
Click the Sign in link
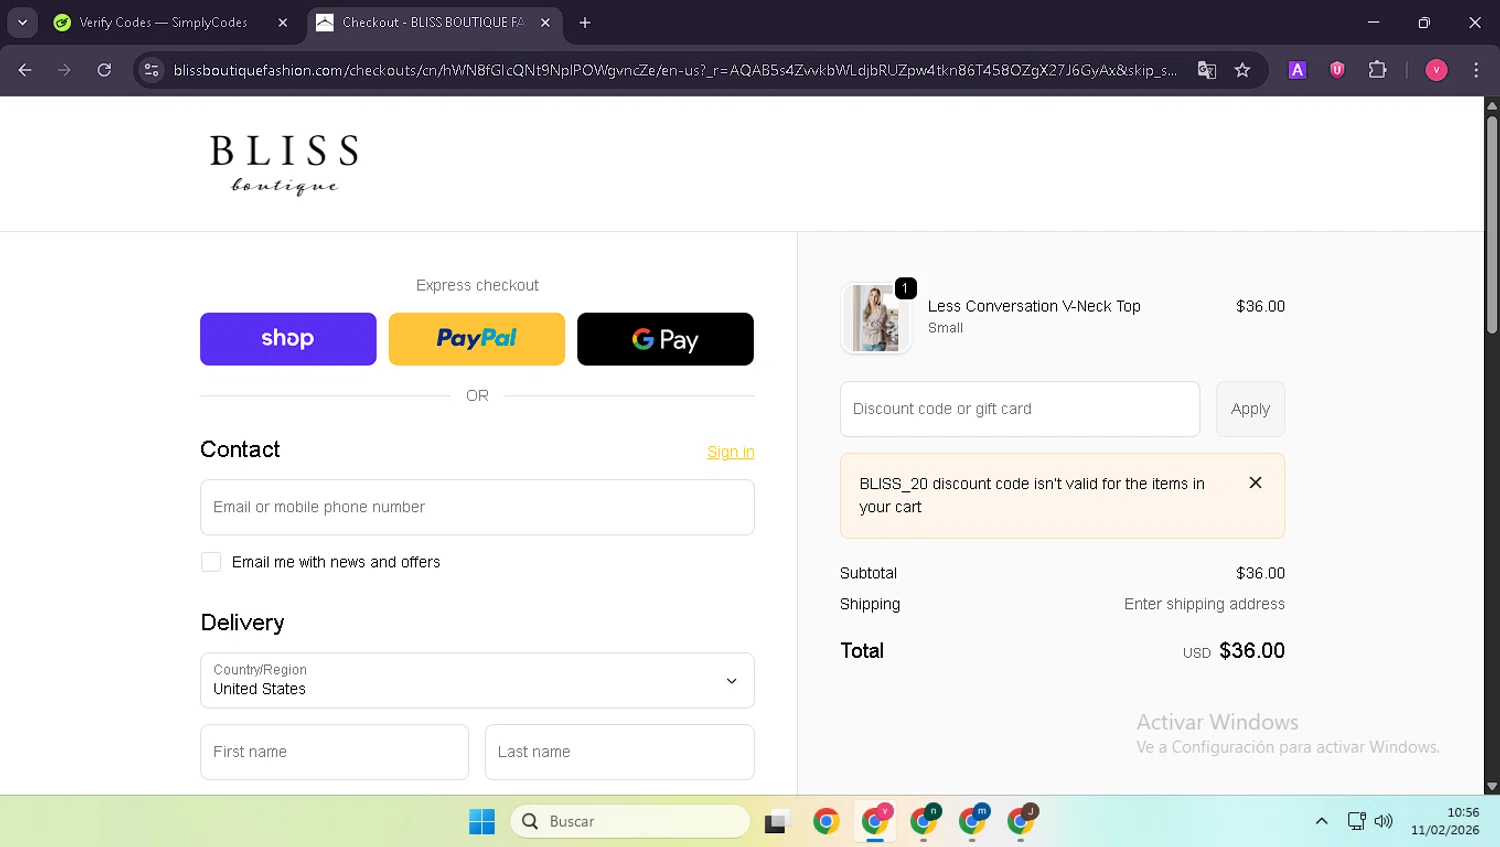point(731,452)
